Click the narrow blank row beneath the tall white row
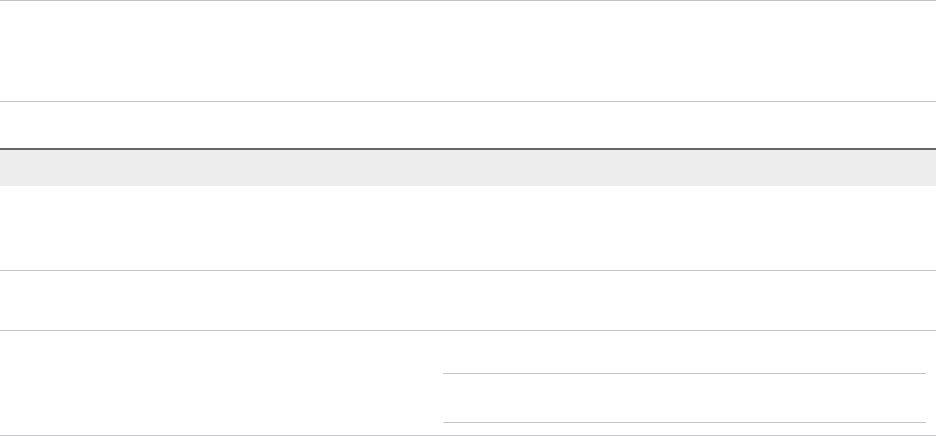 click(468, 300)
